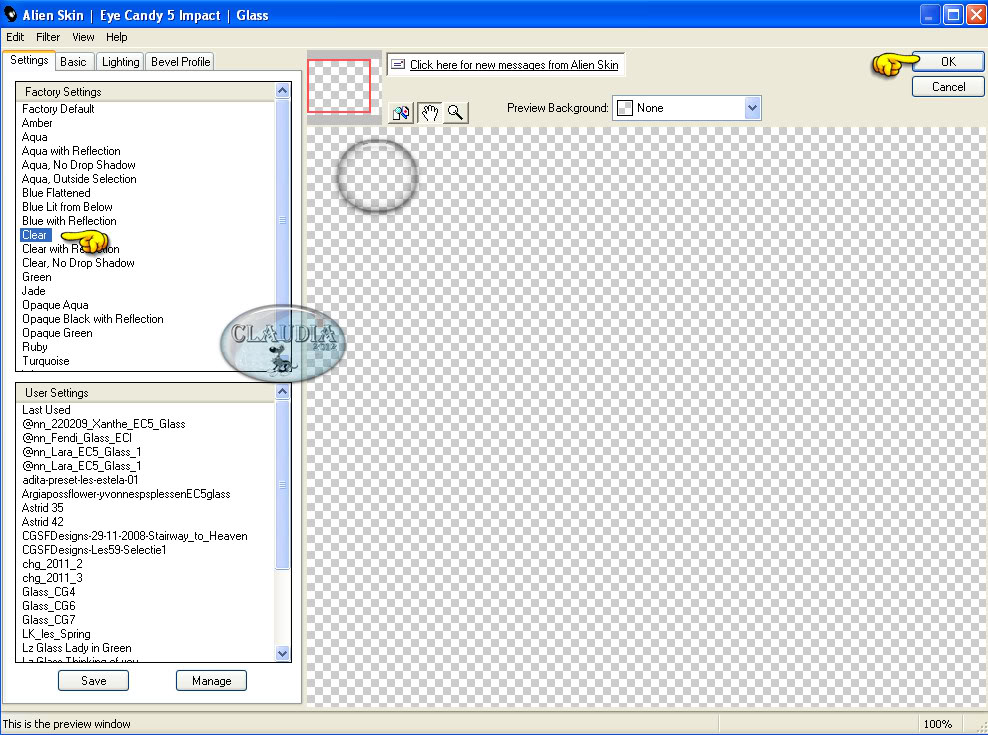Select Last Used user setting
The height and width of the screenshot is (735, 988).
(46, 410)
